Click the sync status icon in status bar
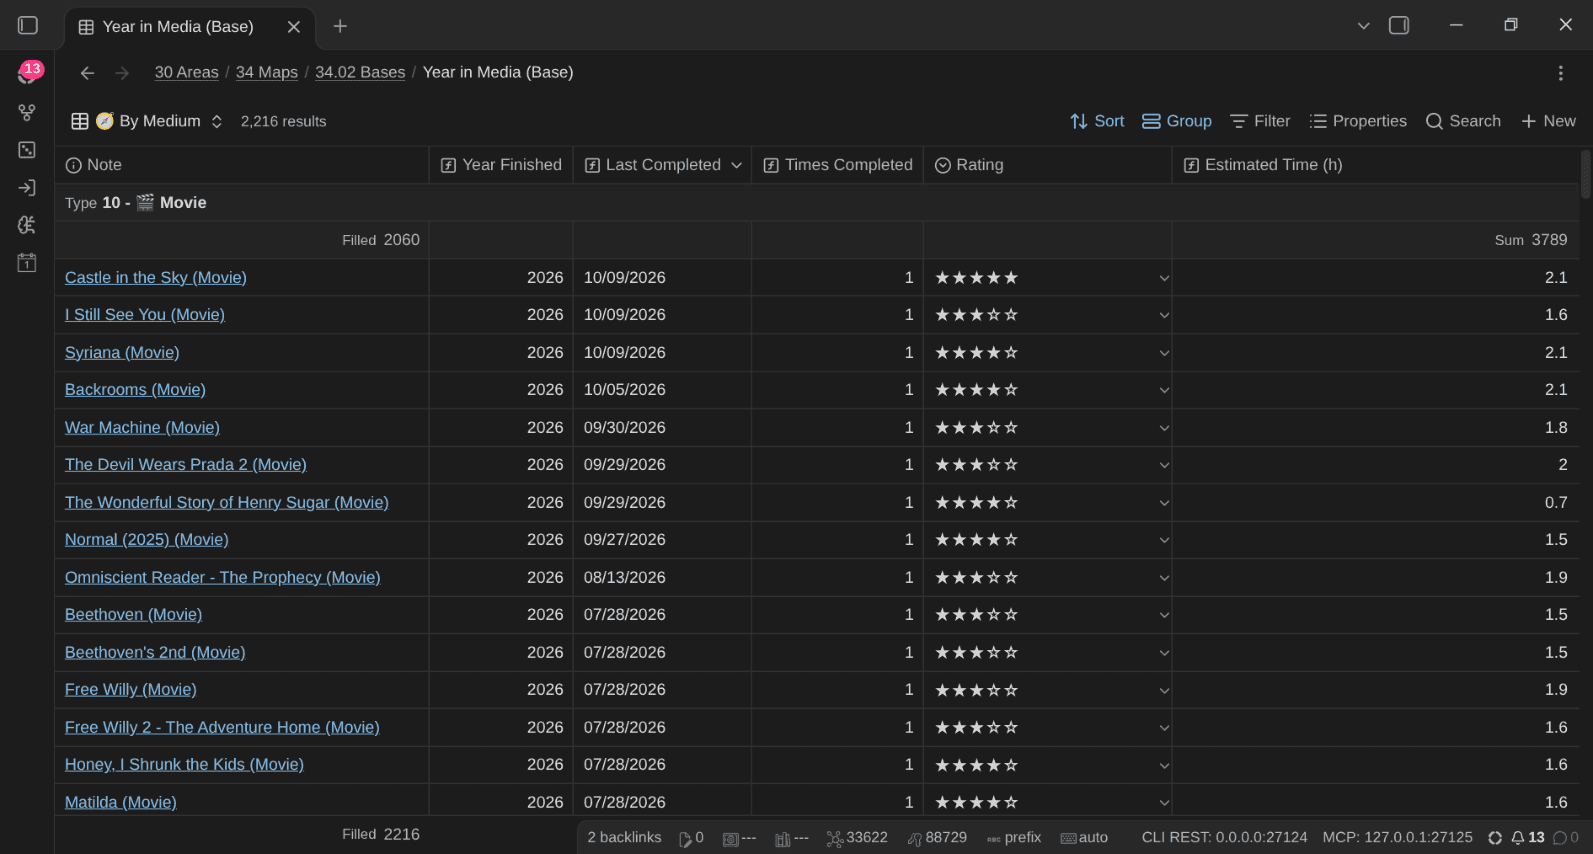Screen dimensions: 1593x854 pyautogui.click(x=1495, y=838)
